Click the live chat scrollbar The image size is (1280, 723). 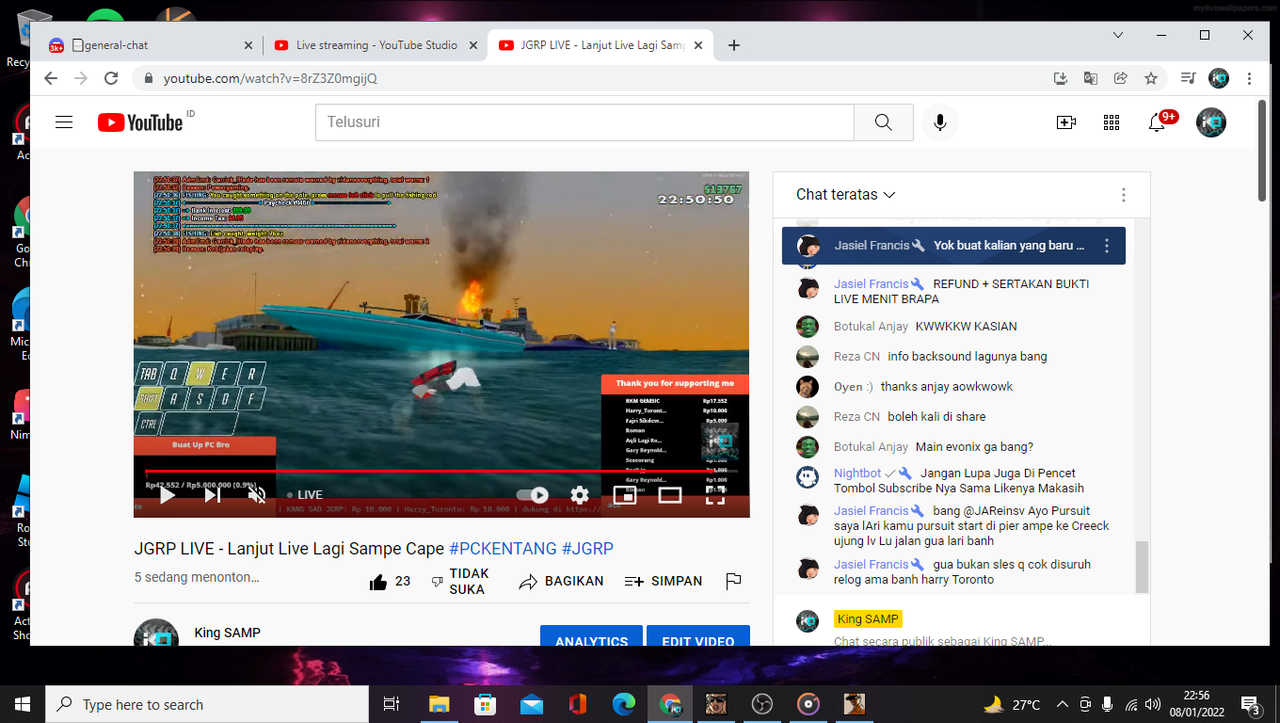(1142, 568)
